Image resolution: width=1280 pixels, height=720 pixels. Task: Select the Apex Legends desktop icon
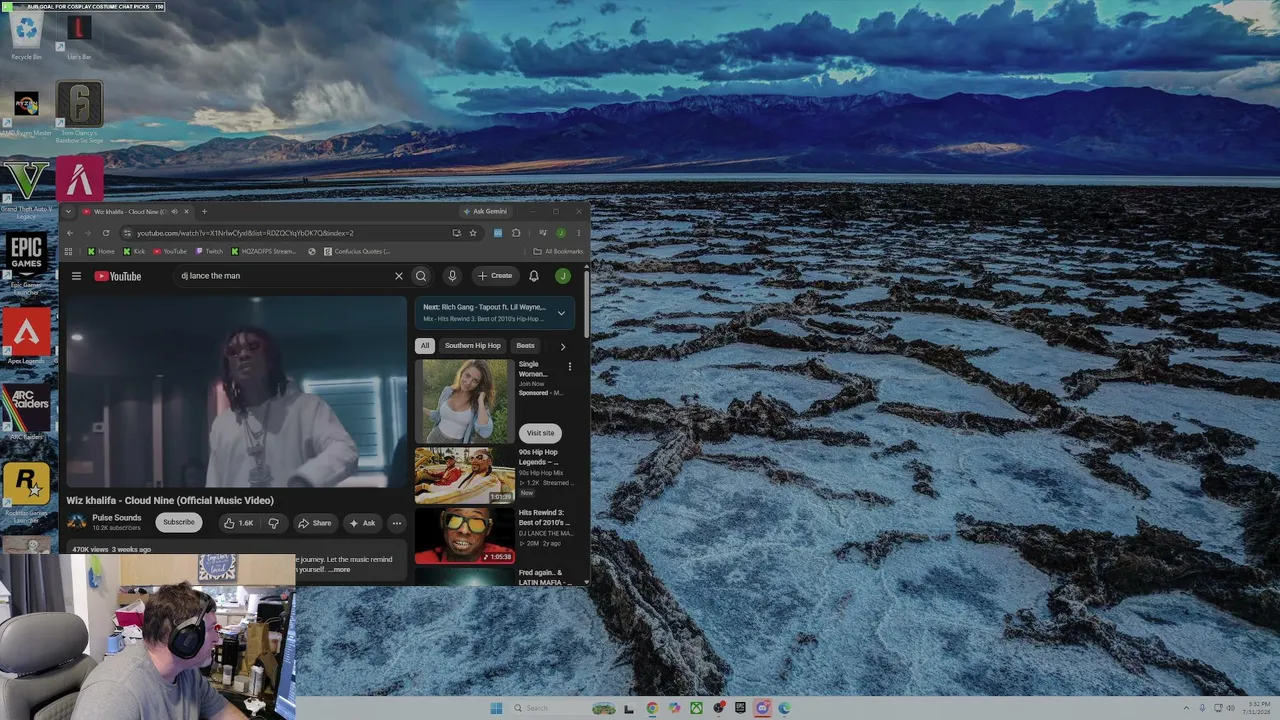[26, 337]
